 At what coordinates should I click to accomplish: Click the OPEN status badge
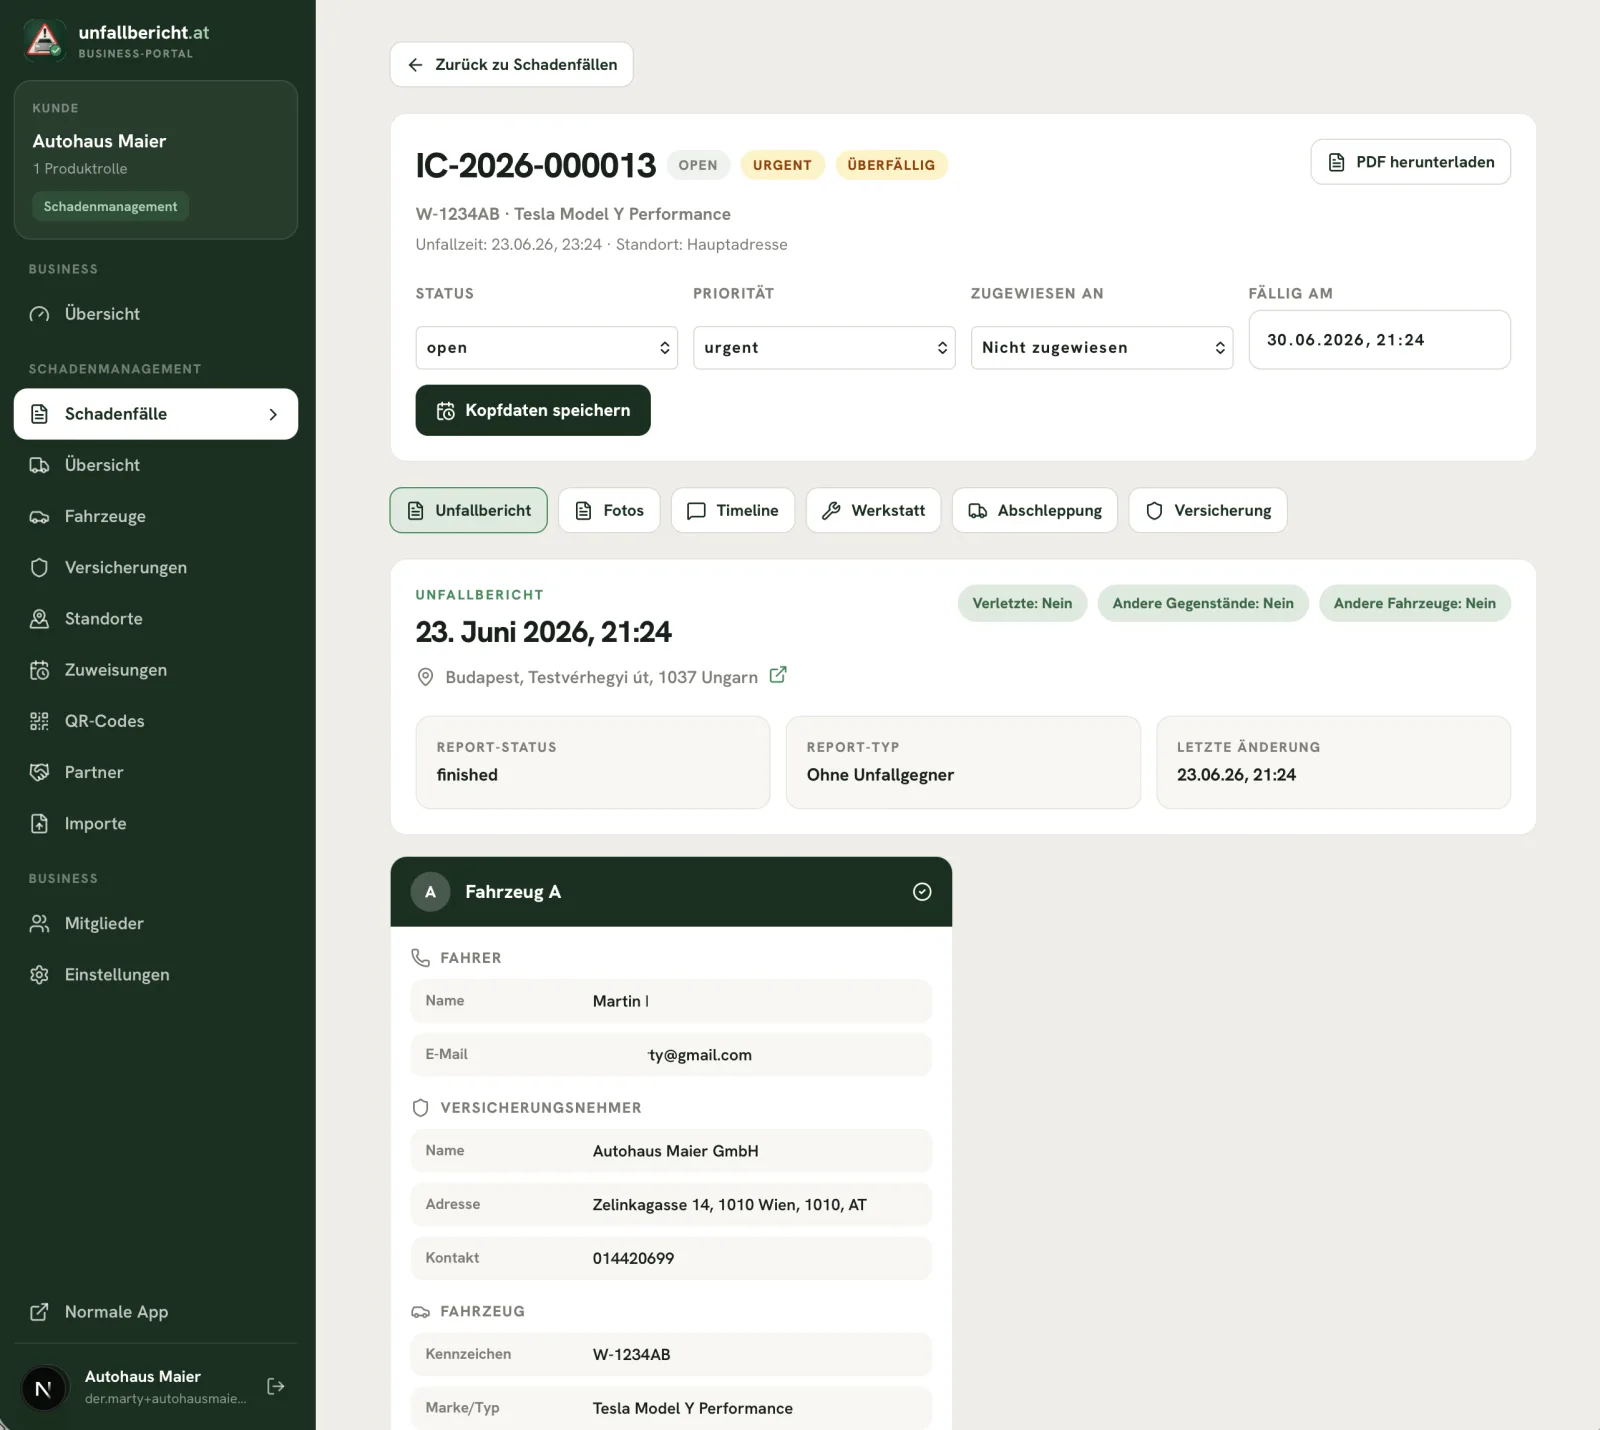coord(698,165)
